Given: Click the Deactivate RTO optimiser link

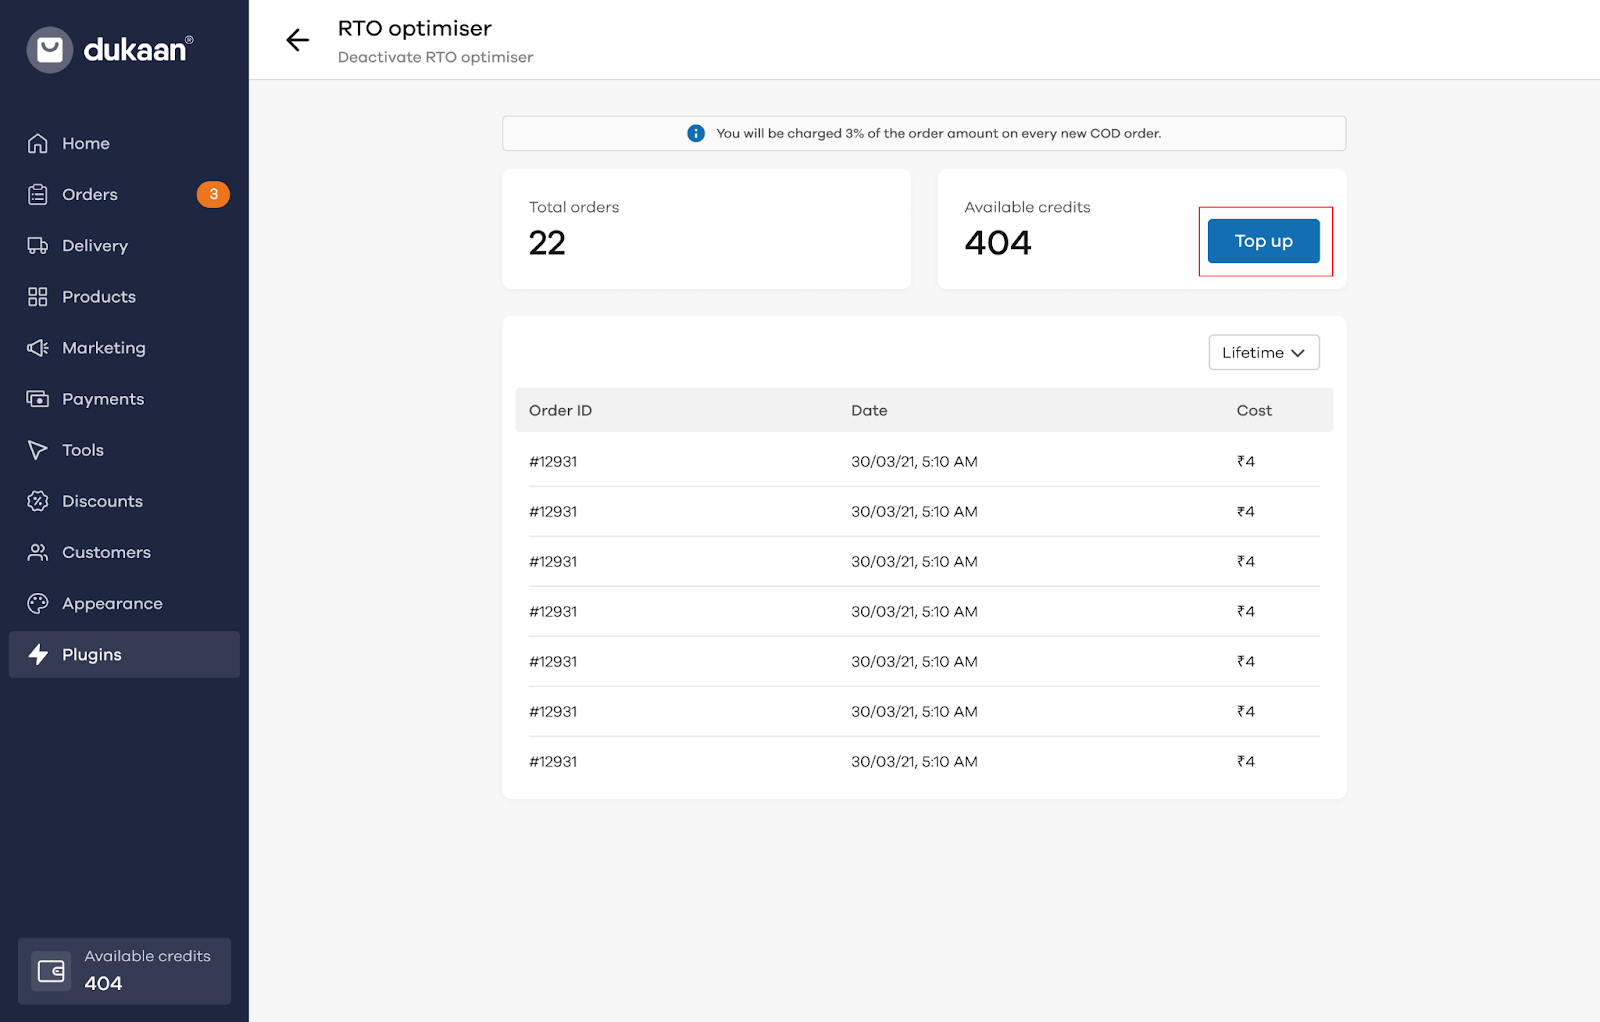Looking at the screenshot, I should (435, 57).
